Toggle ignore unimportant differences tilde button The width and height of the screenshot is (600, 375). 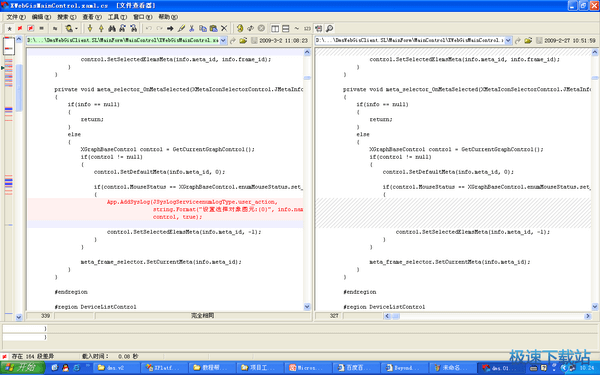(x=297, y=28)
